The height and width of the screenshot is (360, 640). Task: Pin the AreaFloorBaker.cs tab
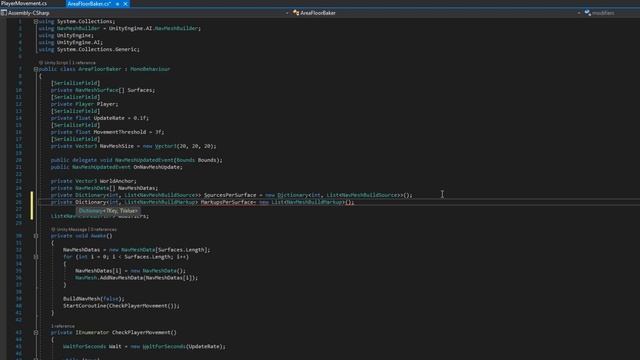click(x=118, y=4)
